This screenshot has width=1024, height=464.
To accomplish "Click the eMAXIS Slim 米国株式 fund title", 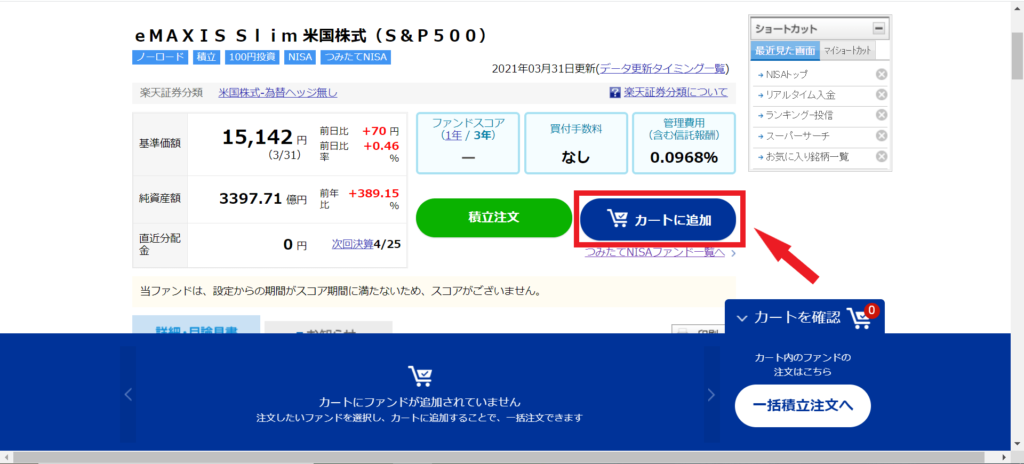I will pyautogui.click(x=310, y=35).
